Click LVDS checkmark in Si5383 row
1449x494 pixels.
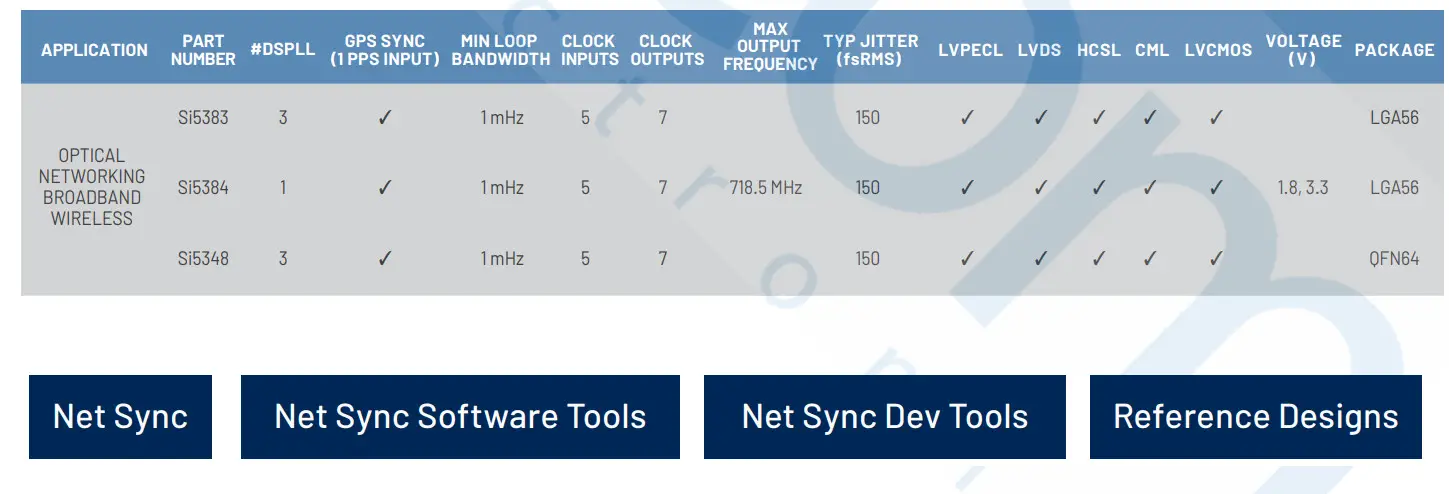coord(1040,117)
